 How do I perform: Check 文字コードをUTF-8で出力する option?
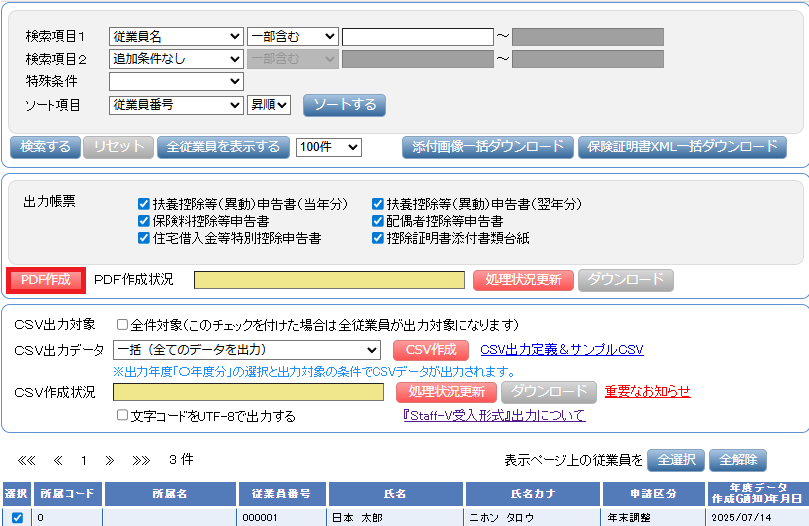click(122, 416)
